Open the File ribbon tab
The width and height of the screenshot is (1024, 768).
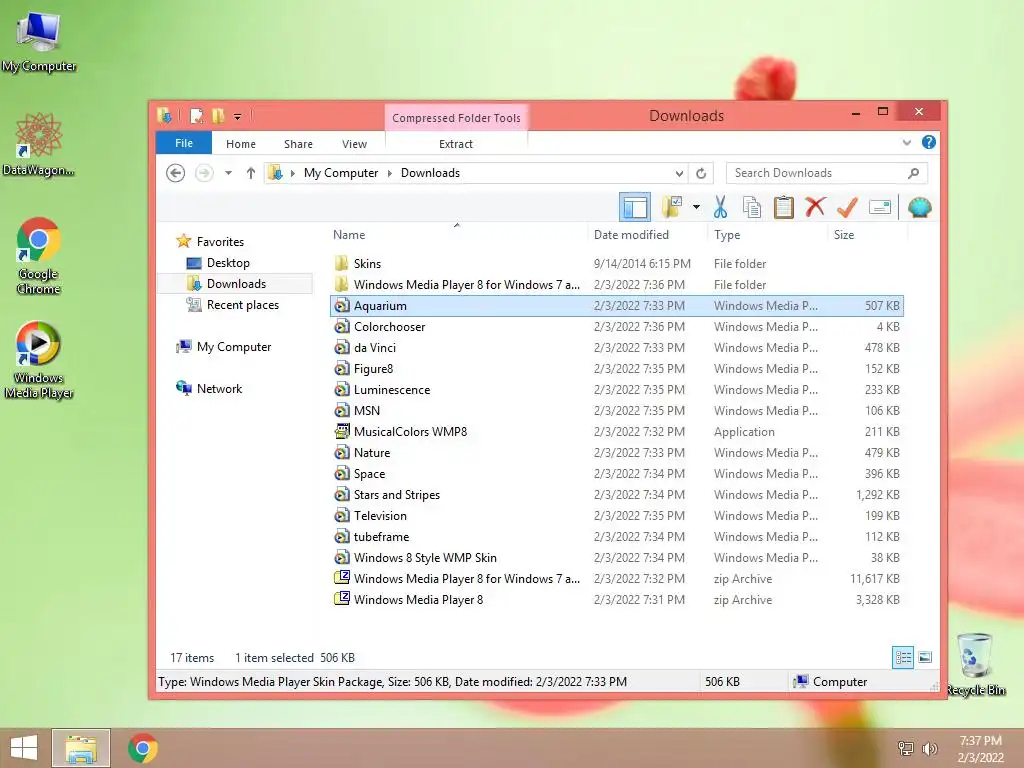[x=184, y=143]
